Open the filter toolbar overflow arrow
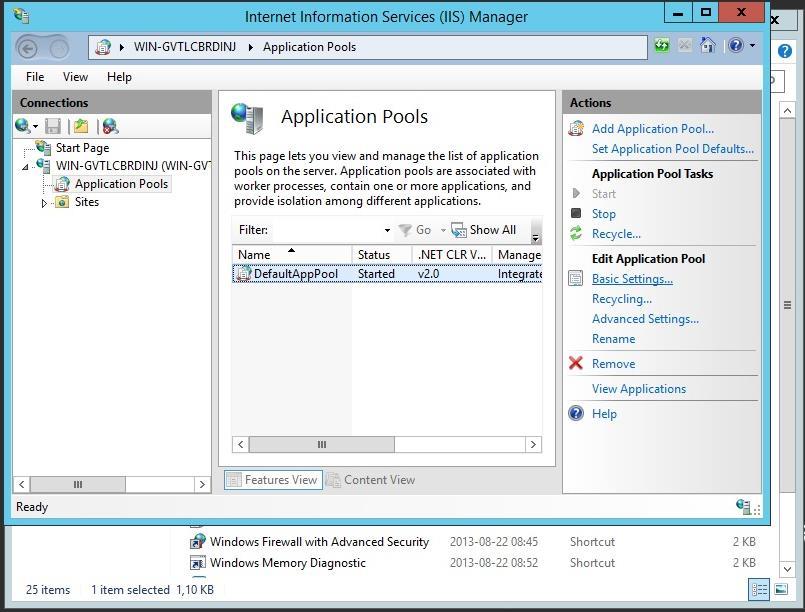The height and width of the screenshot is (612, 805). click(x=535, y=237)
